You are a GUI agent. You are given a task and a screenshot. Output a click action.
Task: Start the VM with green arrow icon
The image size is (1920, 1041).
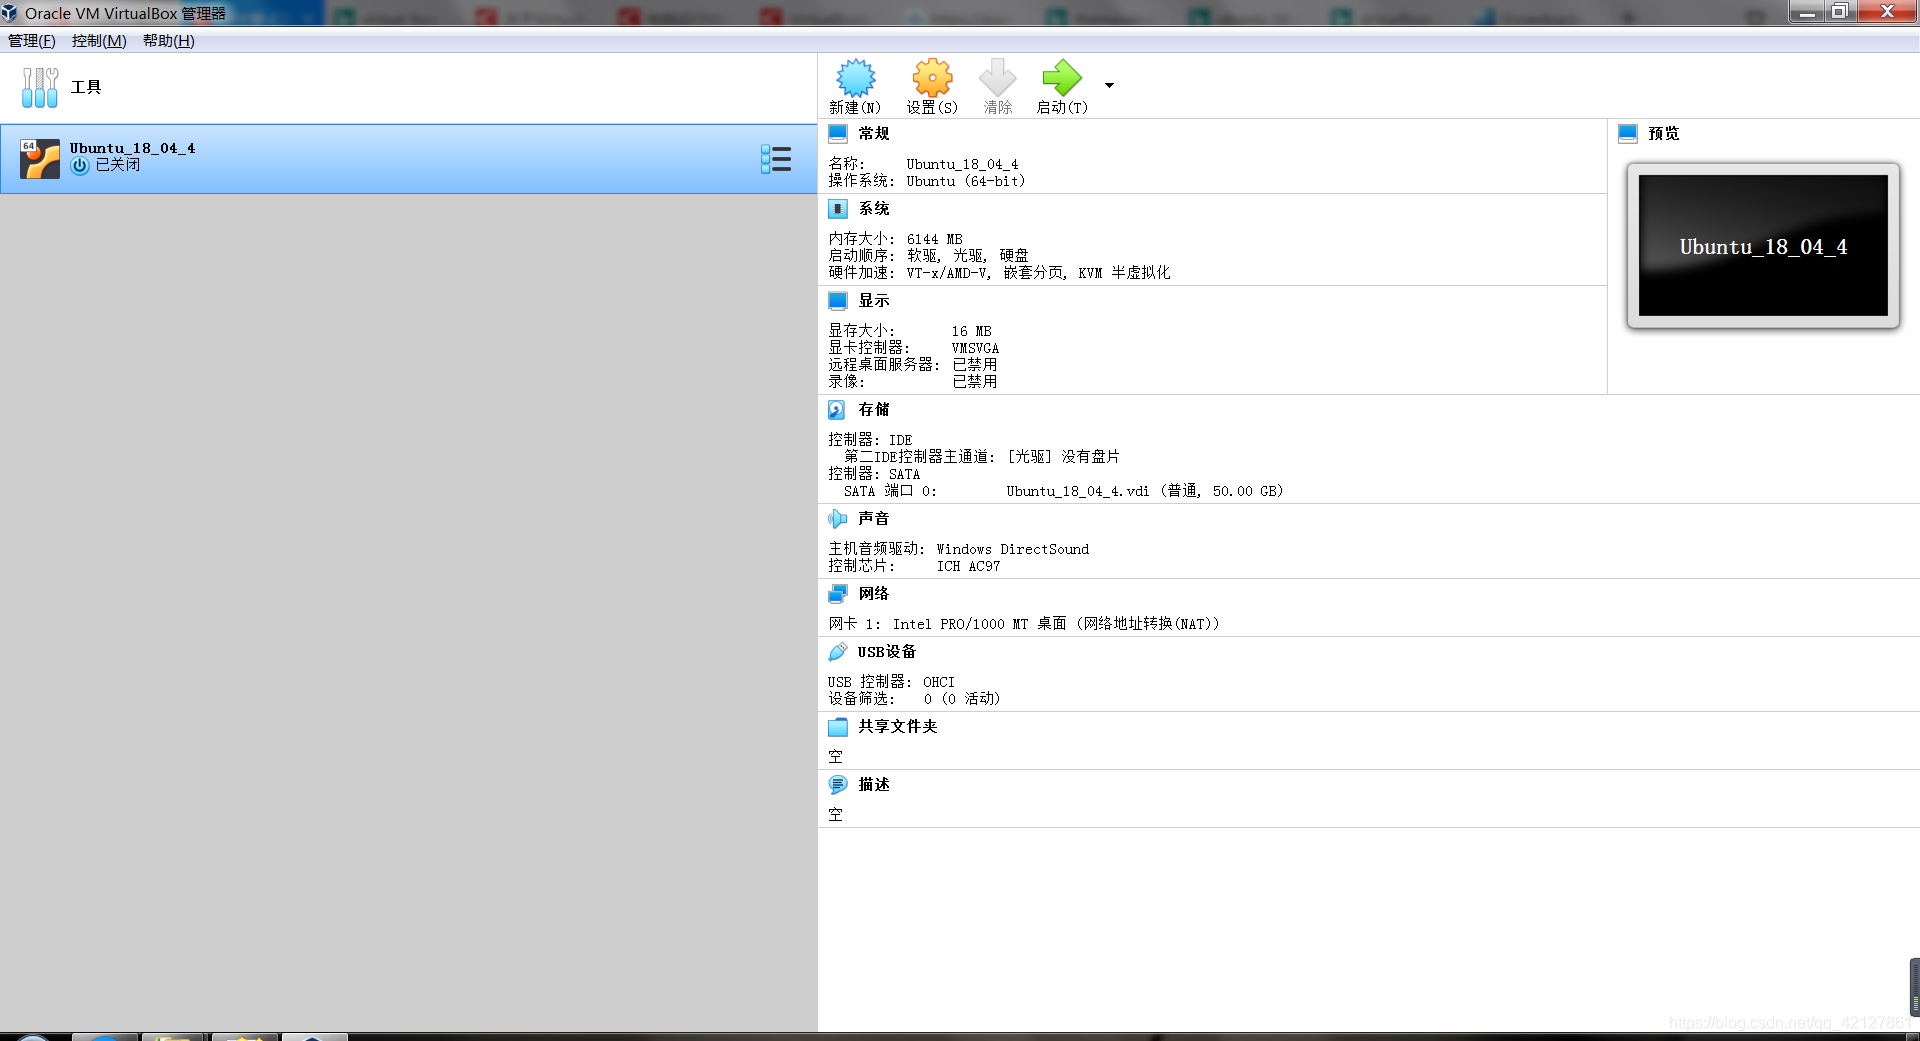[1062, 78]
